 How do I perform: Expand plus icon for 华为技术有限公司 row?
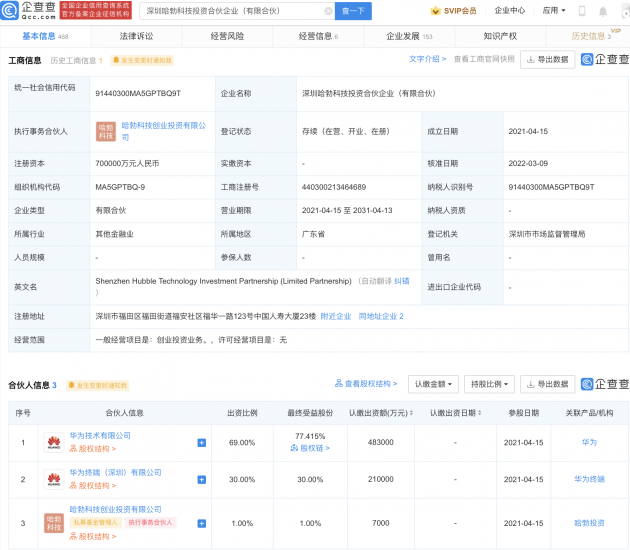[202, 443]
